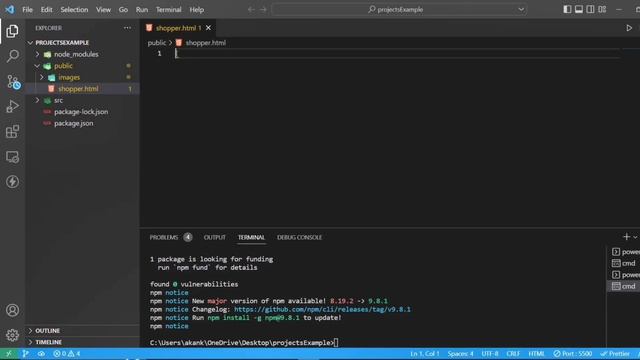Toggle bottom panel layout icon

pos(579,9)
